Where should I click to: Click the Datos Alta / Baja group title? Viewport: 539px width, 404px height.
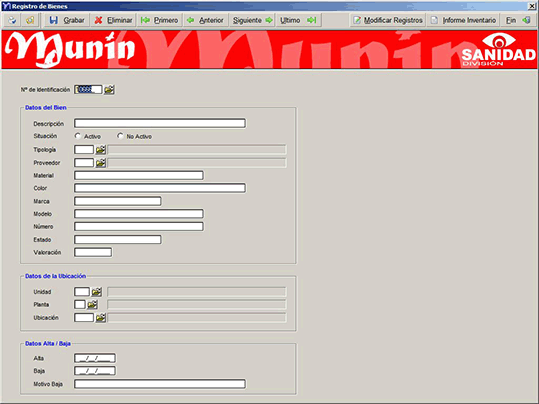[48, 343]
